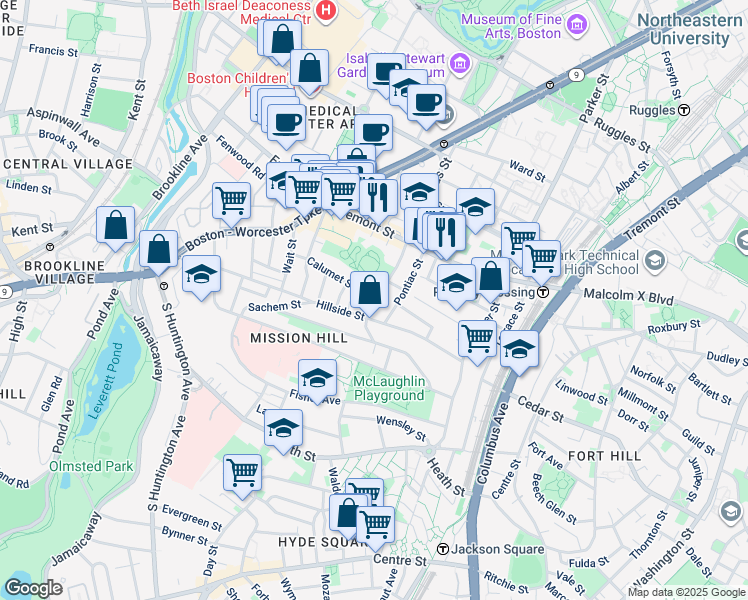Click the grocery cart marker near Olmsted Park
Image resolution: width=748 pixels, height=600 pixels.
[x=242, y=475]
